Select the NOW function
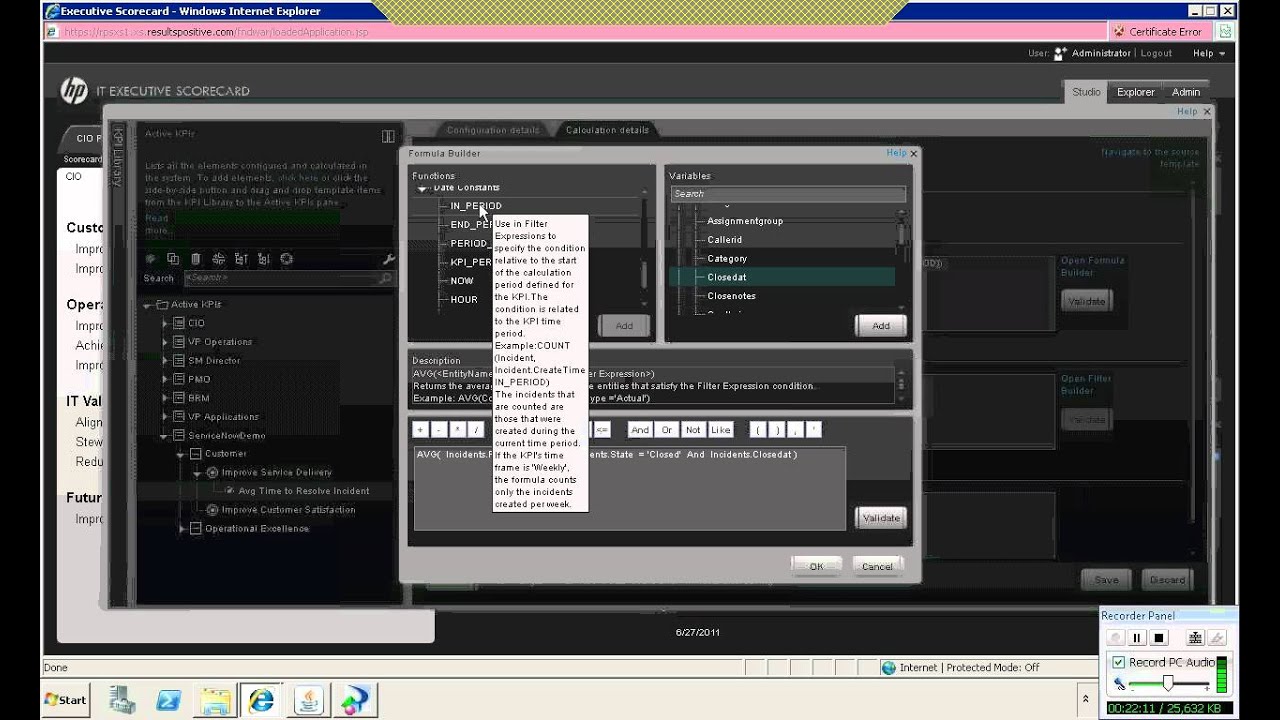Screen dimensions: 1280x720 click(462, 281)
